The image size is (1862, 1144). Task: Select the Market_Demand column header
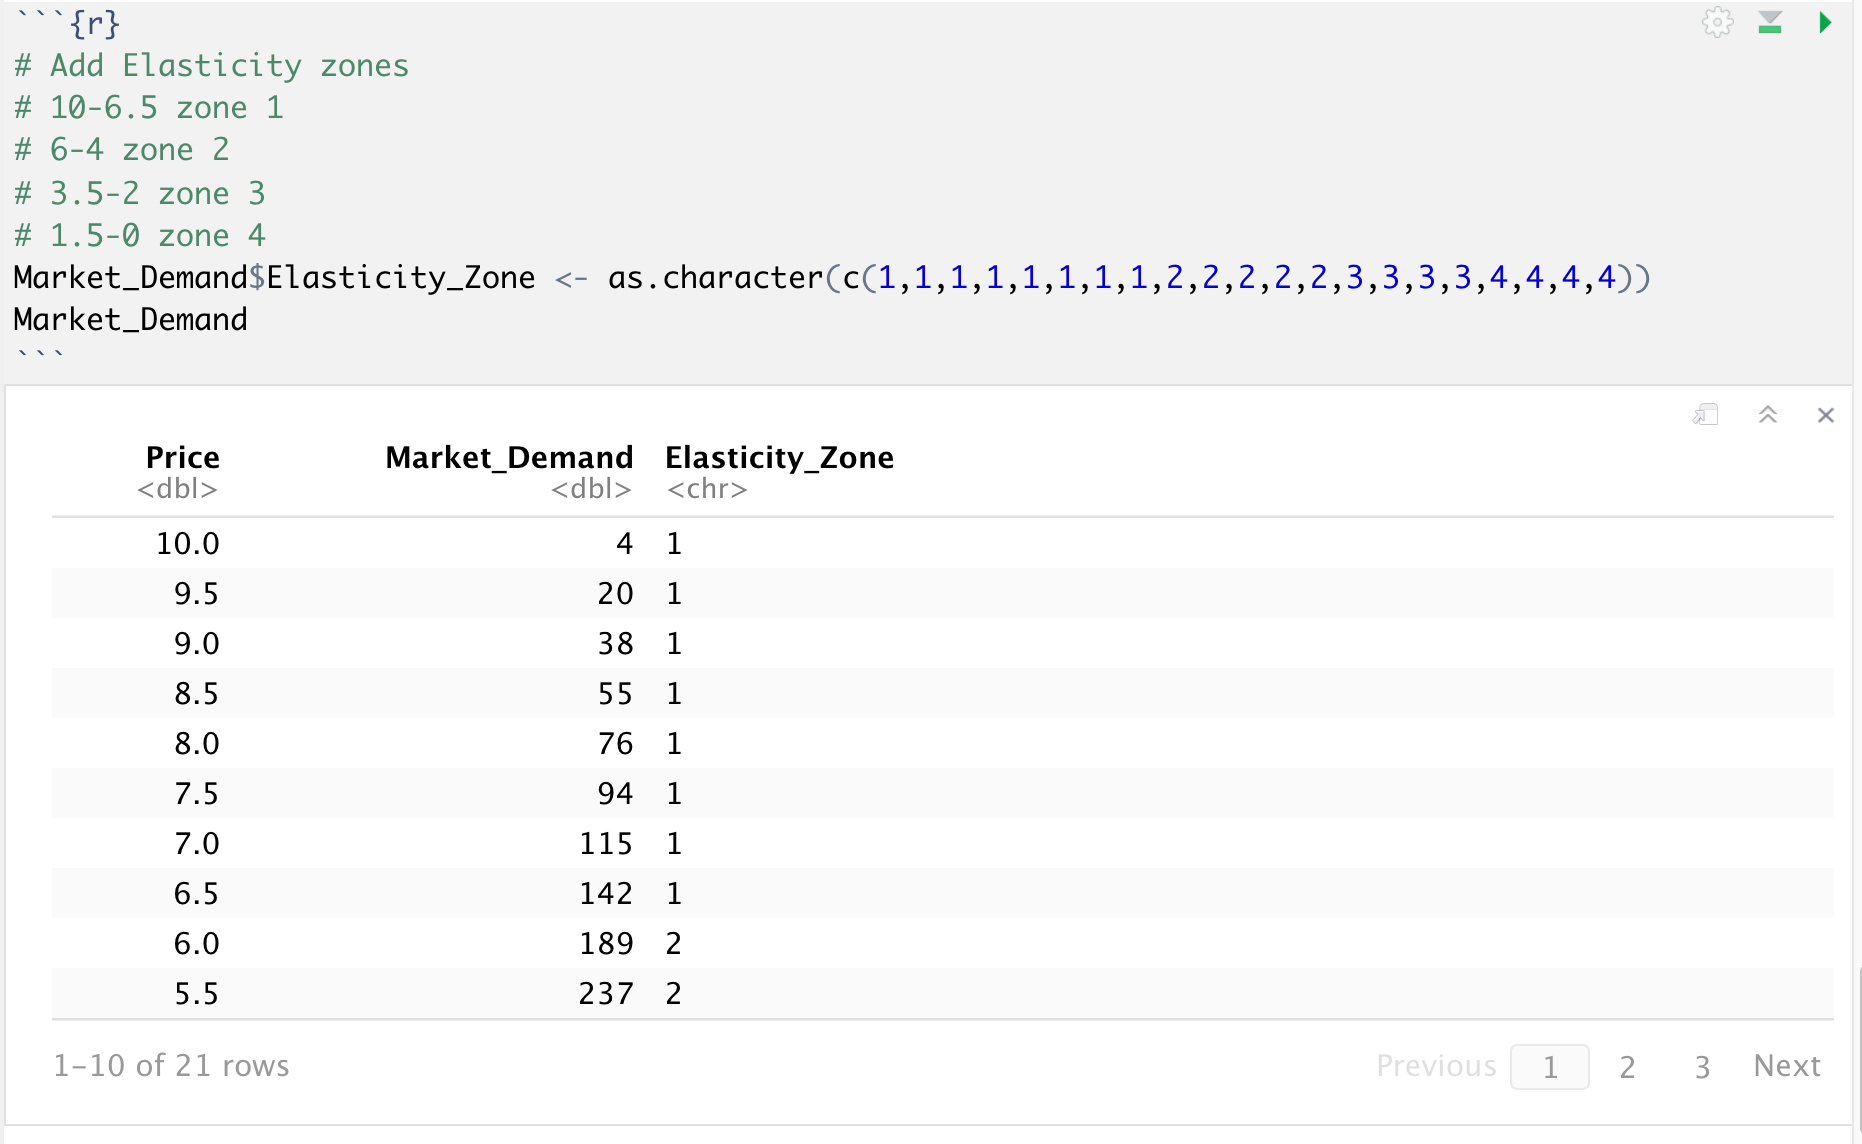[x=509, y=458]
